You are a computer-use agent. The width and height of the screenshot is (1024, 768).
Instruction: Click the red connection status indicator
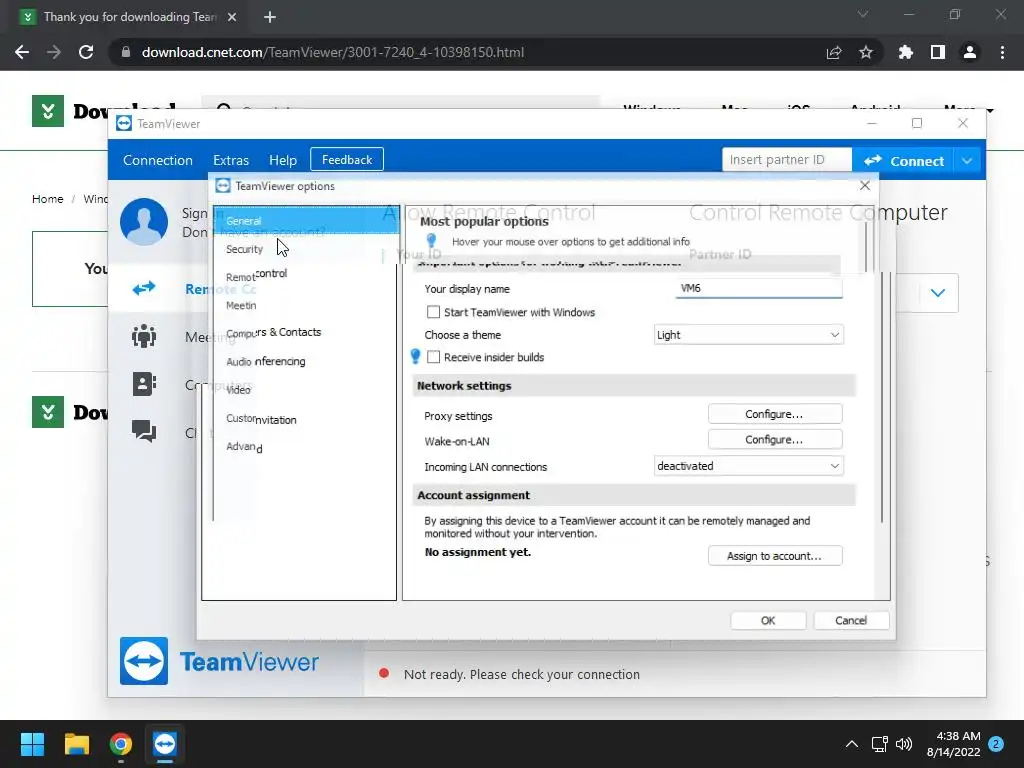coord(384,673)
